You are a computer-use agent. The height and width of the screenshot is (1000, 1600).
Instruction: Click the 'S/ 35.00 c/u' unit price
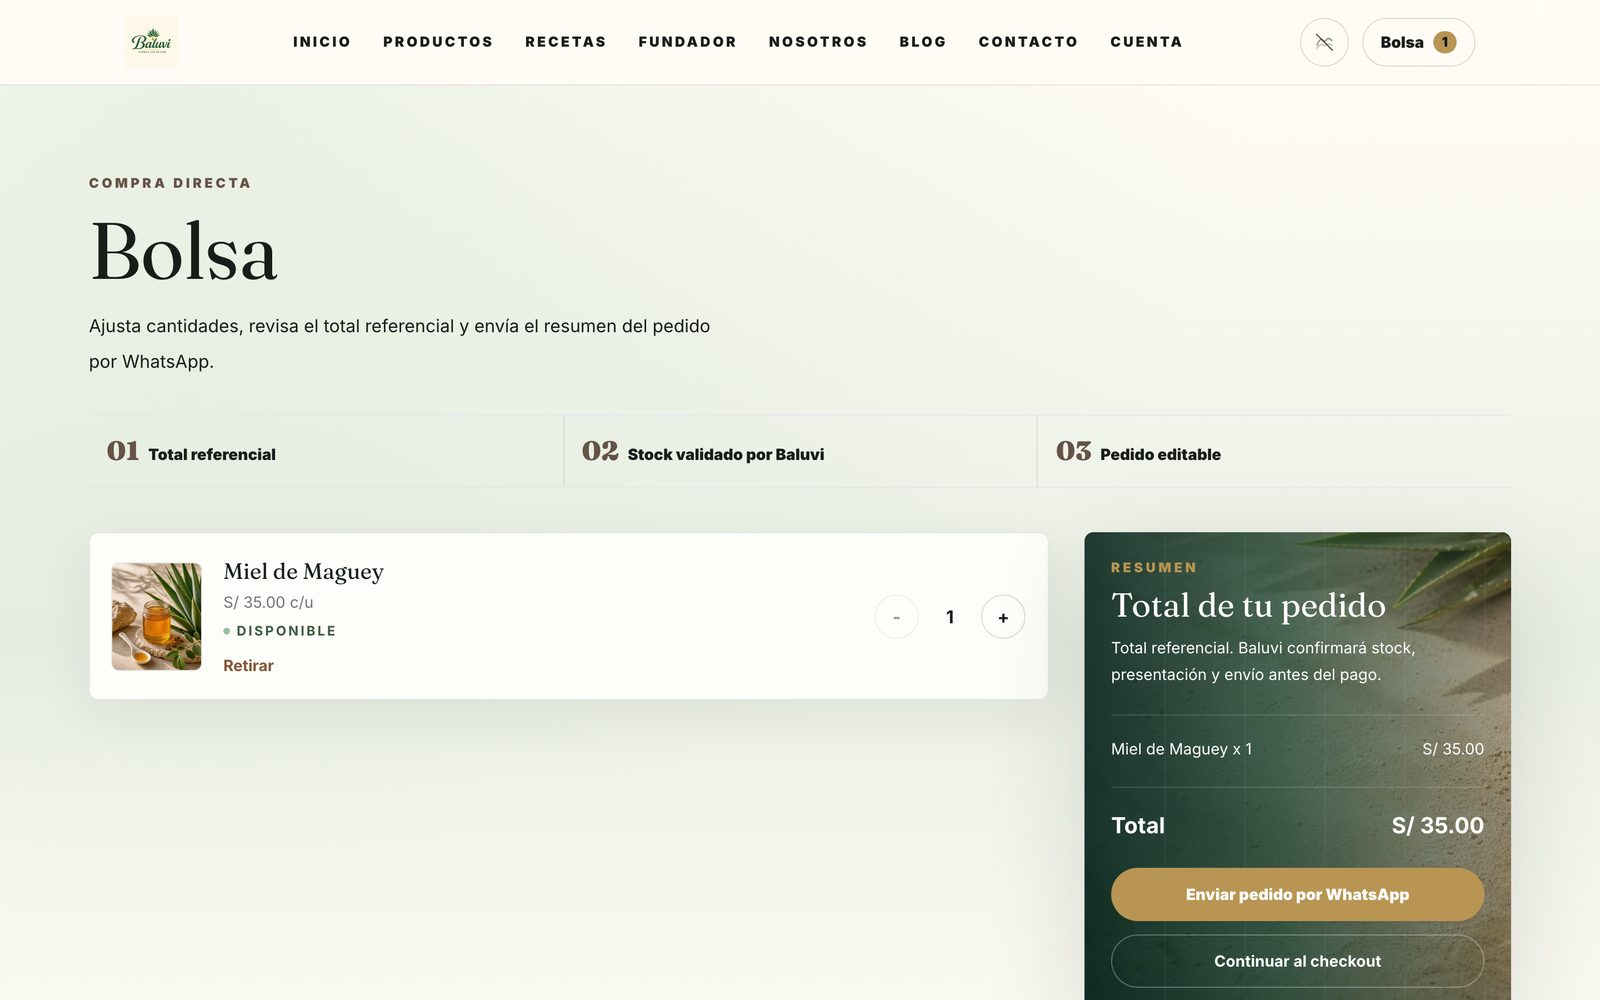268,602
